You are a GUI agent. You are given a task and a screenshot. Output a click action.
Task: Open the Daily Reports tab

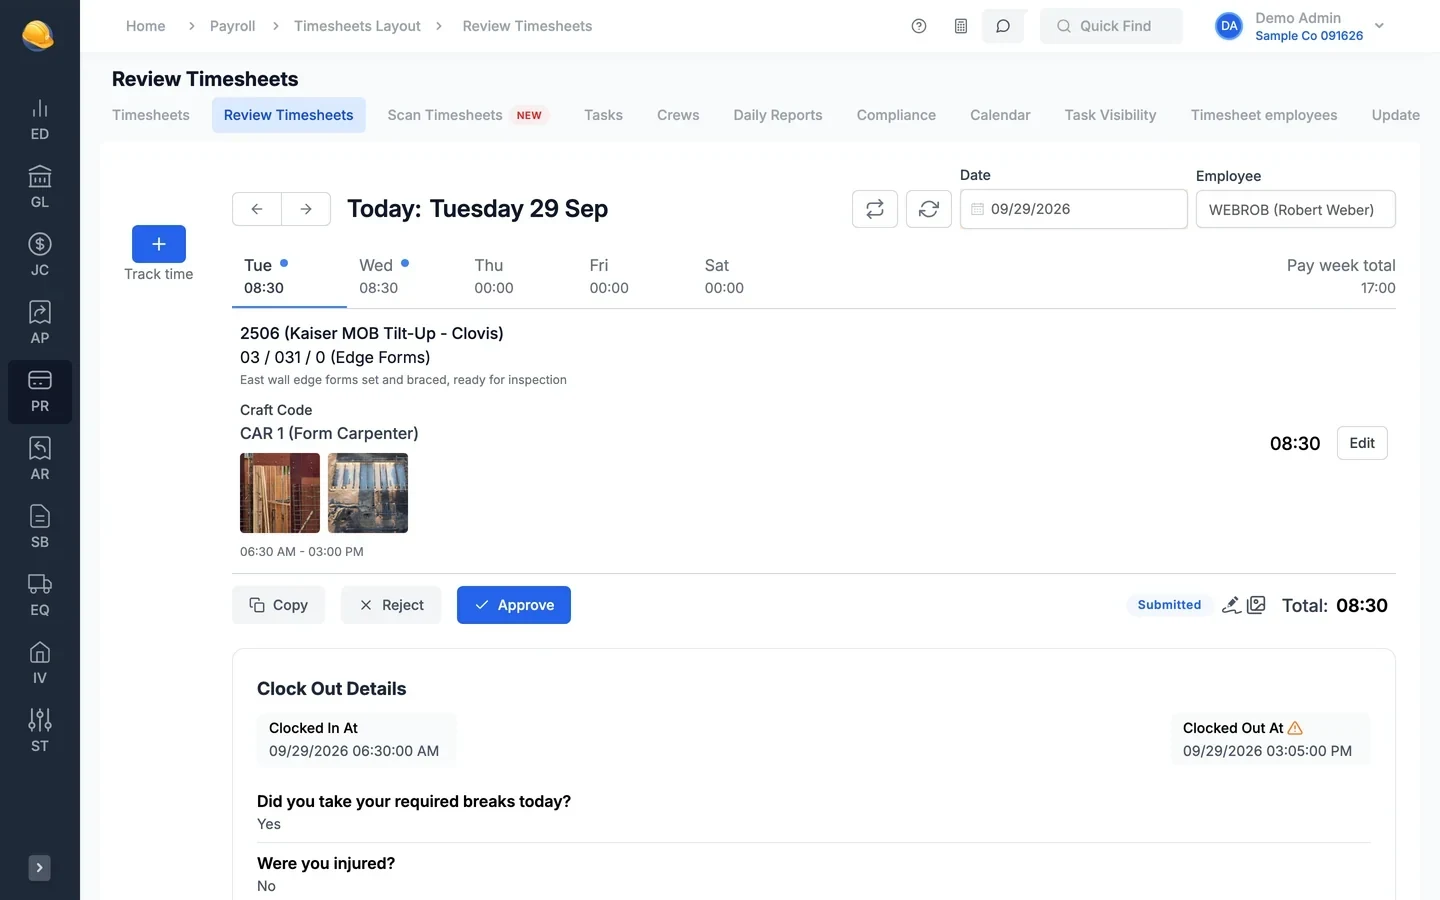(778, 115)
